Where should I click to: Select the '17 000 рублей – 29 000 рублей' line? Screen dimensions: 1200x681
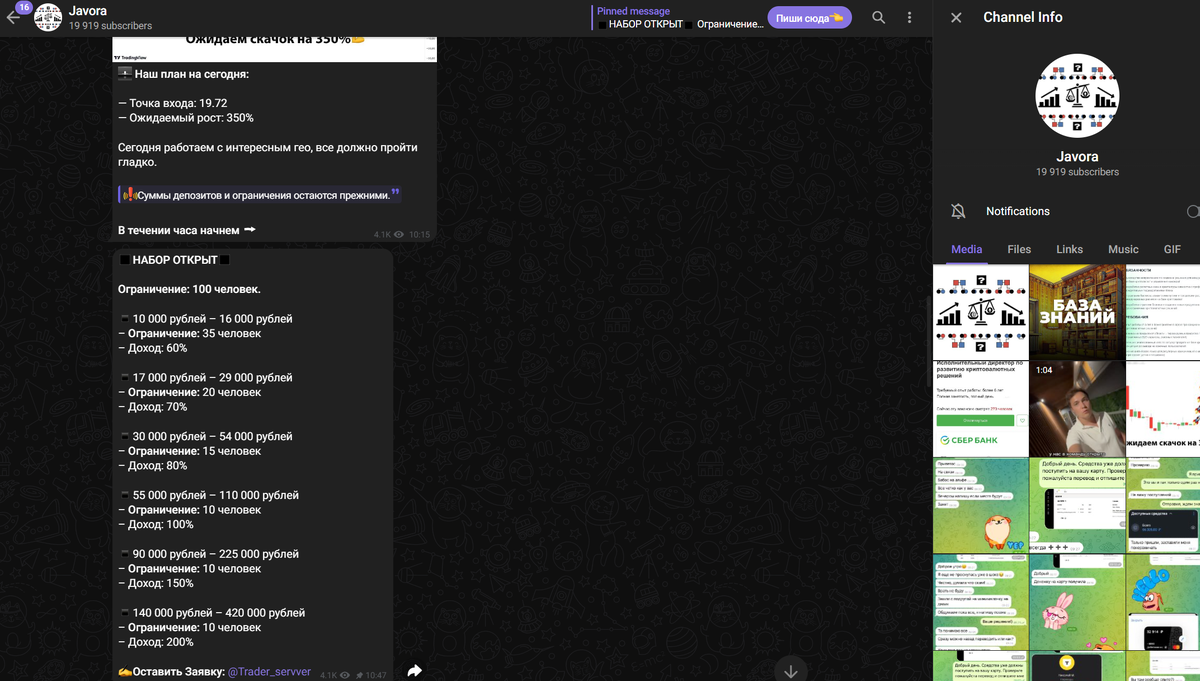206,378
